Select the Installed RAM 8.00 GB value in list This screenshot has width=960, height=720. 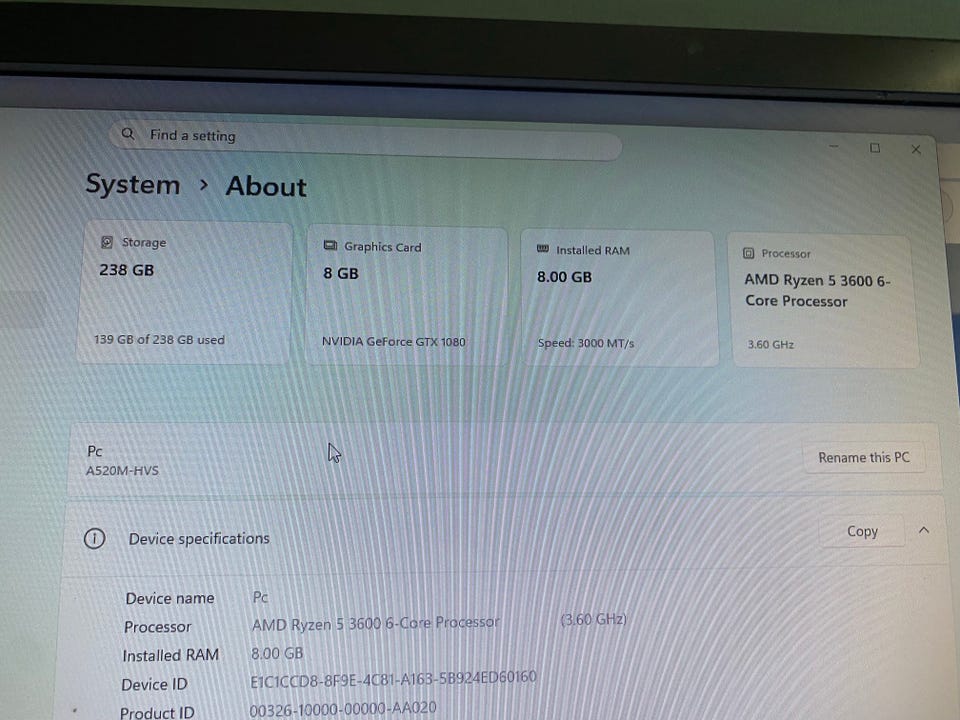click(x=277, y=653)
